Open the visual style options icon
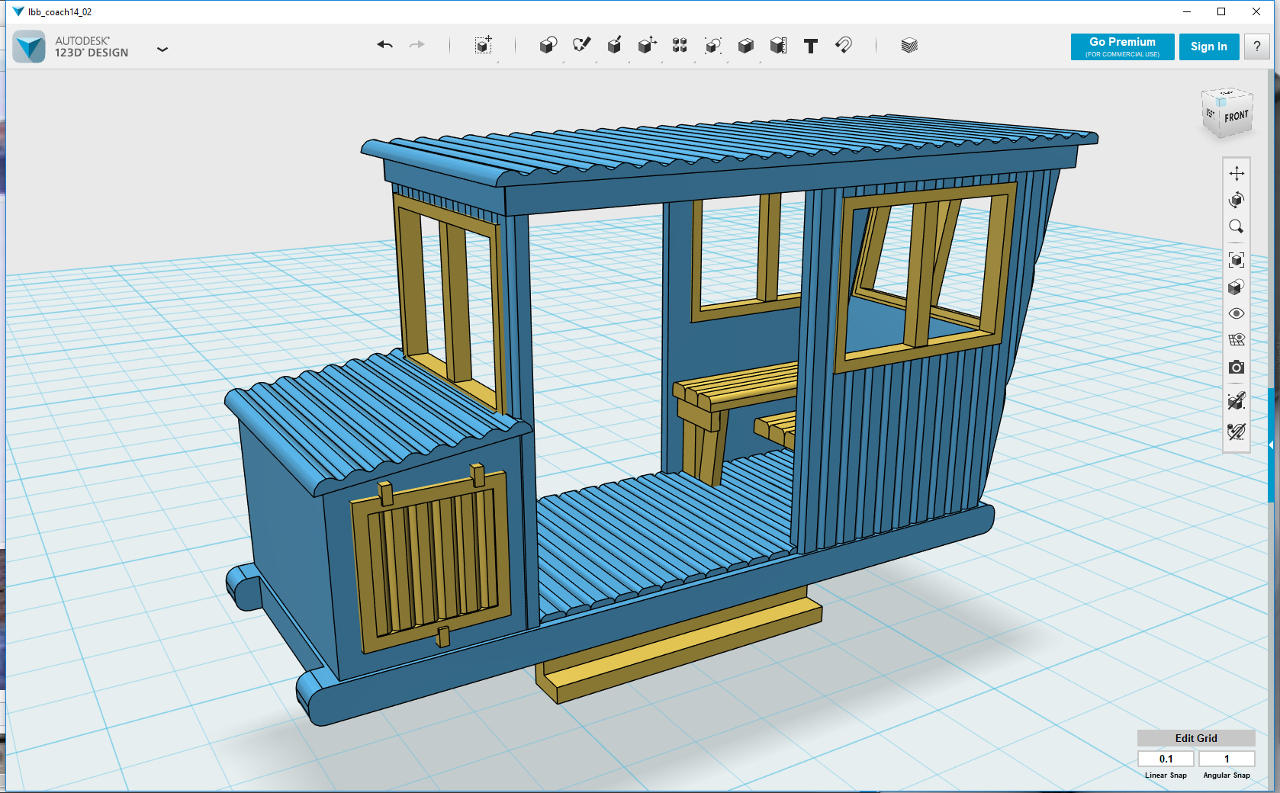The image size is (1280, 793). (x=1237, y=287)
